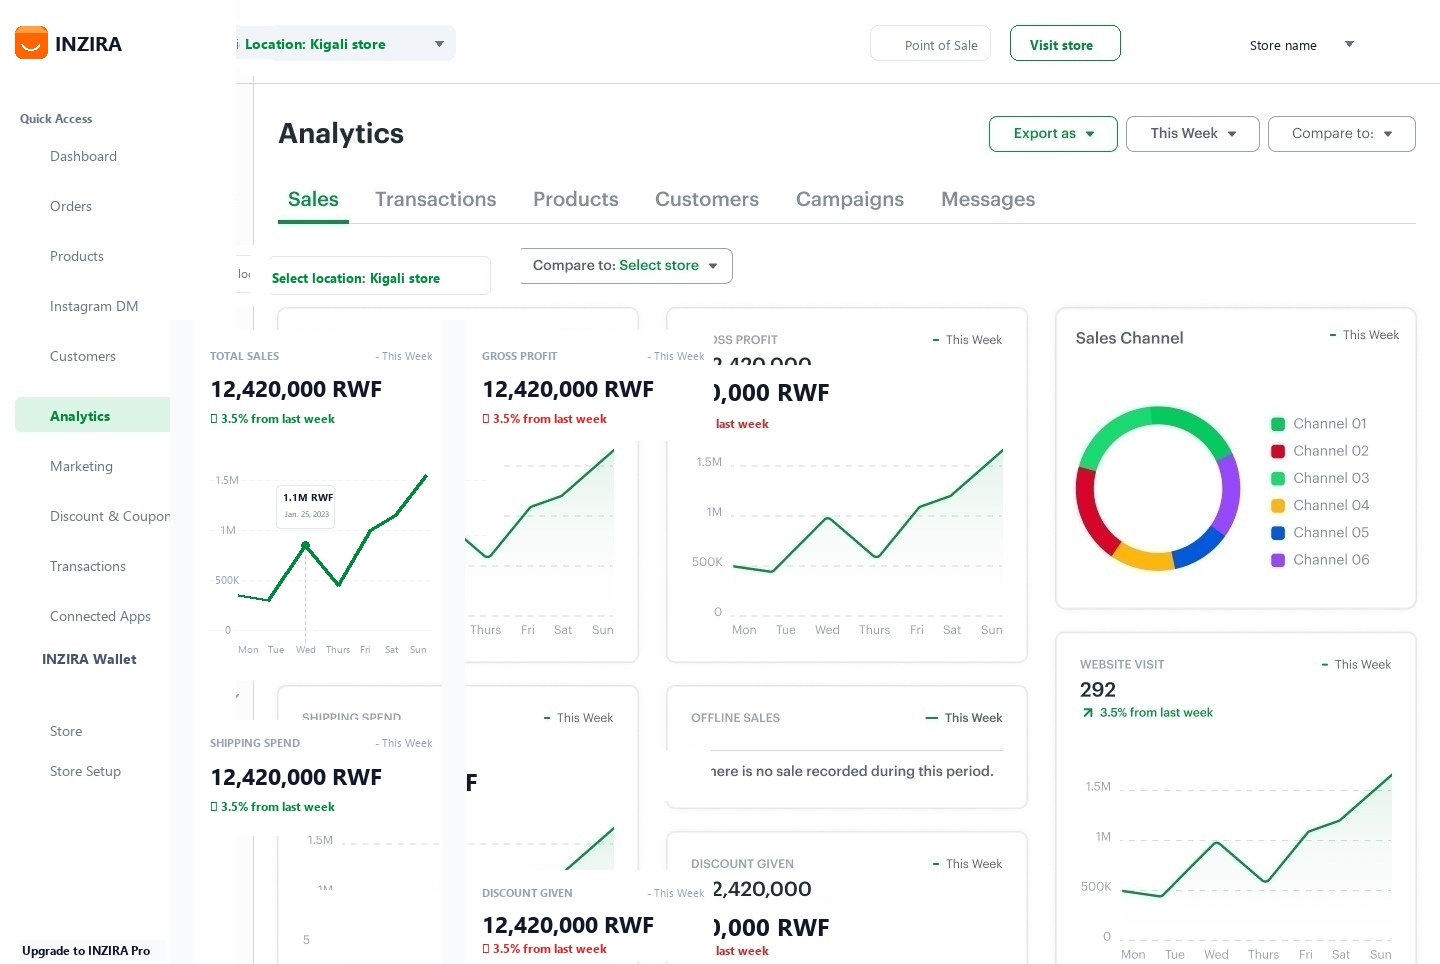The image size is (1440, 964).
Task: Switch to the Messages tab
Action: click(987, 200)
